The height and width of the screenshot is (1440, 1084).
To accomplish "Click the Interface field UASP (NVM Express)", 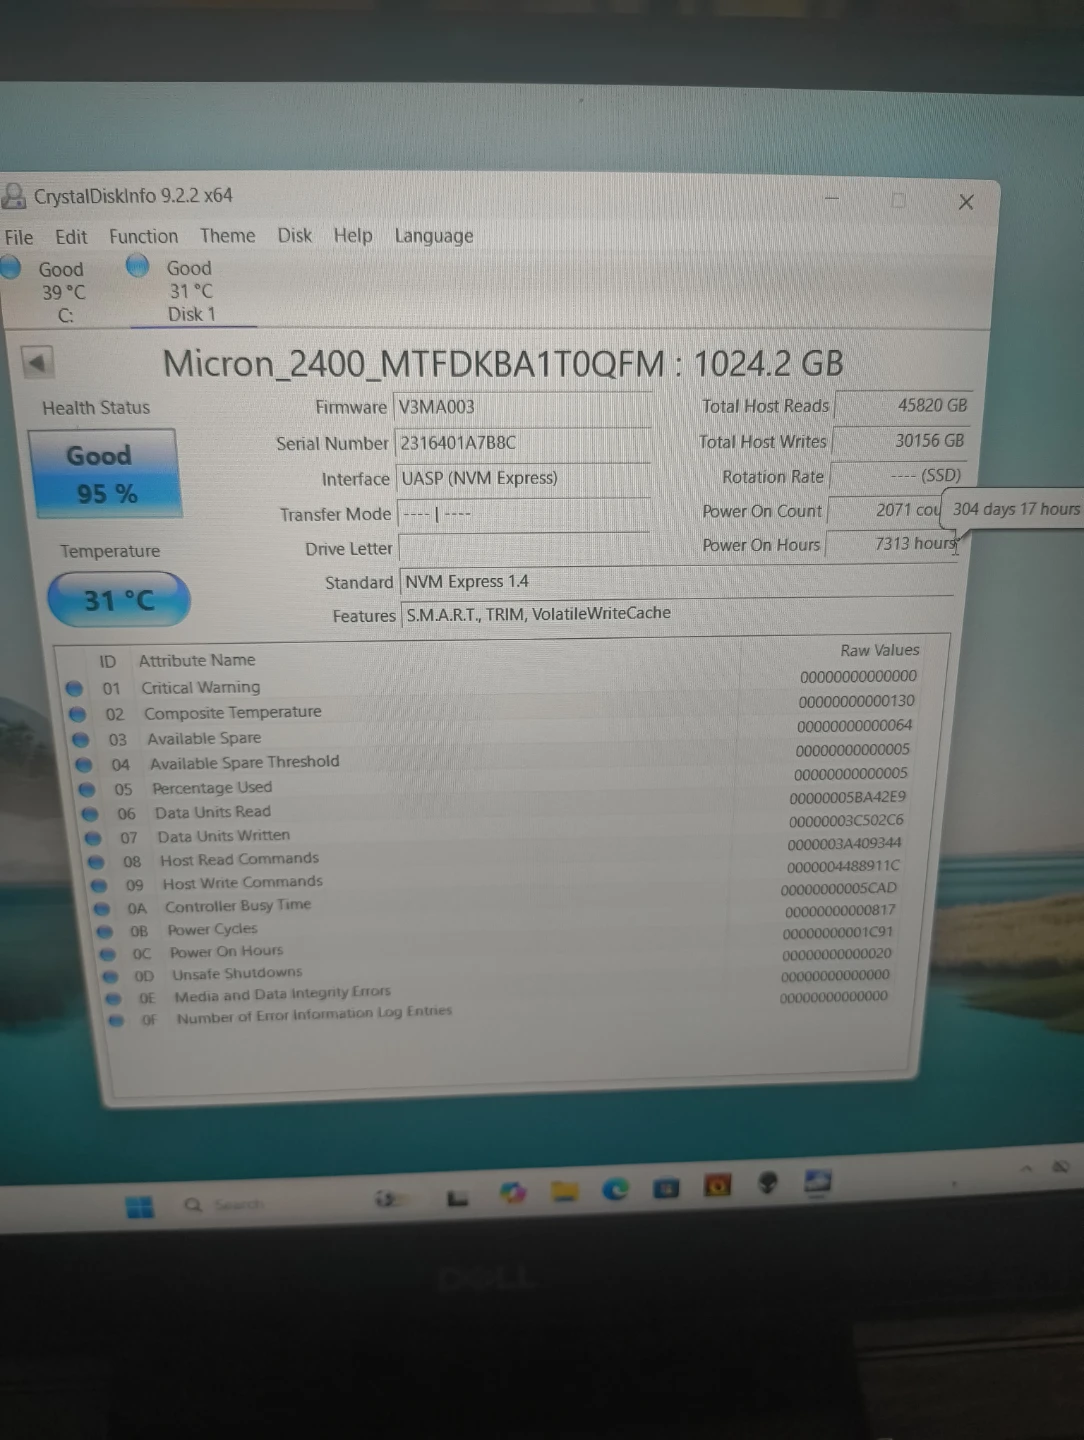I will point(523,478).
